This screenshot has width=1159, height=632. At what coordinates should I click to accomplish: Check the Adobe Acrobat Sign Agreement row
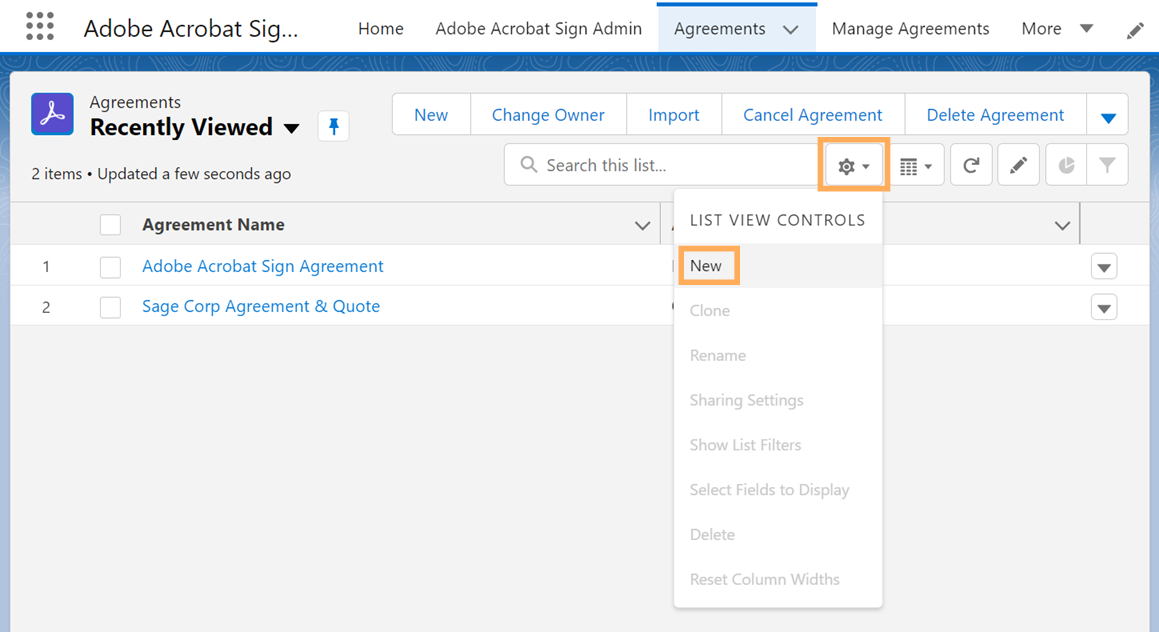click(110, 267)
